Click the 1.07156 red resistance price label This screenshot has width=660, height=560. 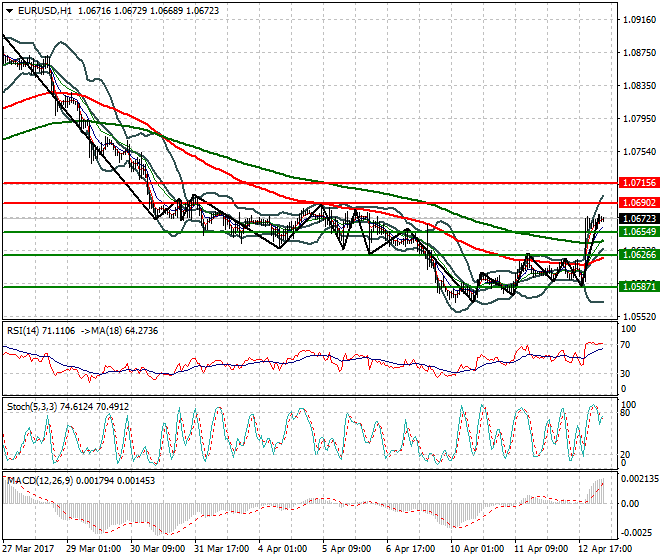coord(639,183)
